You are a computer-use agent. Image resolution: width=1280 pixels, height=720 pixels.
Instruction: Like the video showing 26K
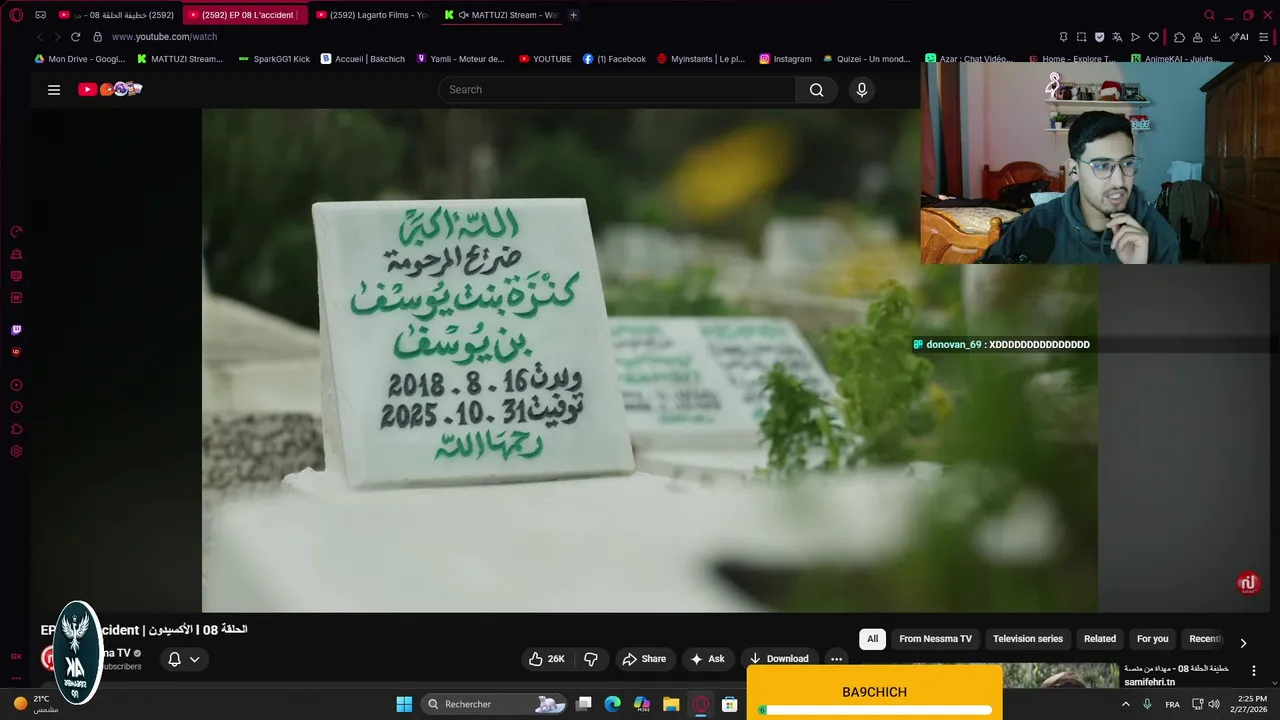[x=547, y=659]
